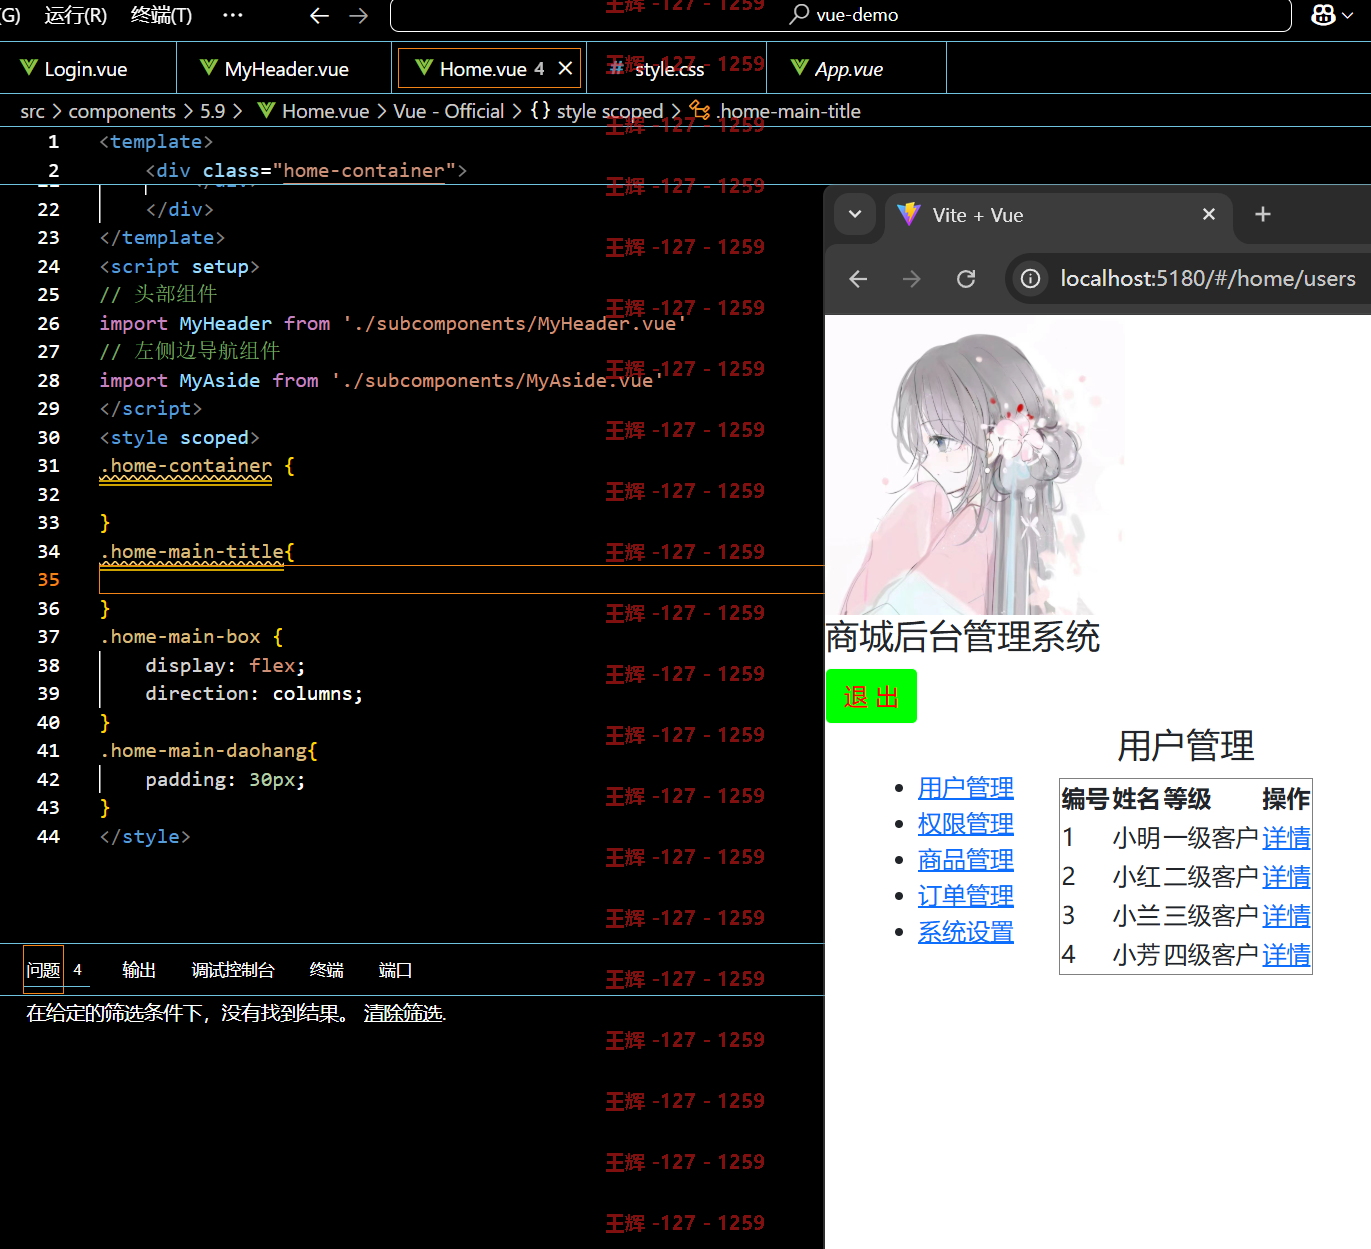Click the Vue icon on App.vue tab
Image resolution: width=1371 pixels, height=1249 pixels.
coord(800,68)
